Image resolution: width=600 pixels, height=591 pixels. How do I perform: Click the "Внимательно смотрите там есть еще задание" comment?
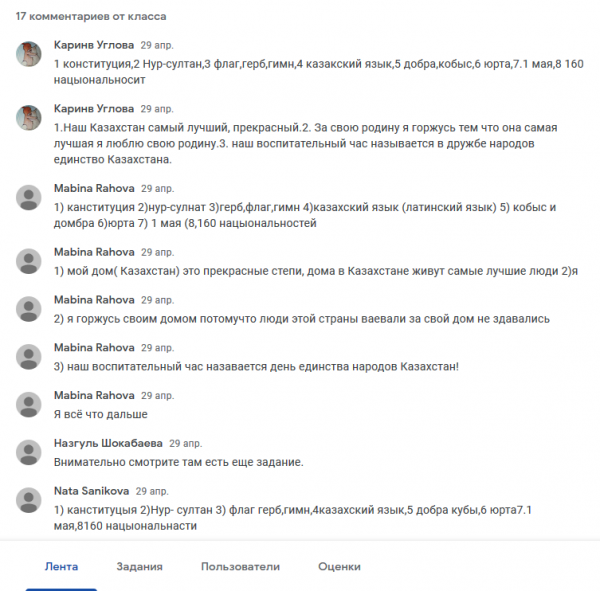point(177,461)
